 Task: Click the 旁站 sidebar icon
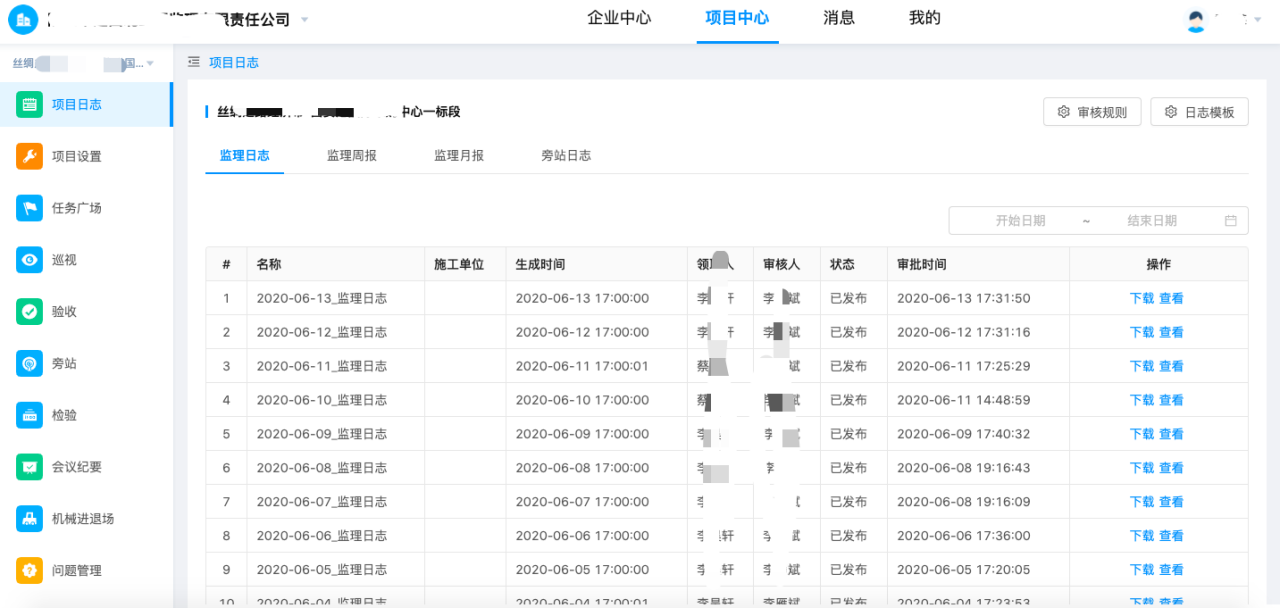[x=29, y=363]
